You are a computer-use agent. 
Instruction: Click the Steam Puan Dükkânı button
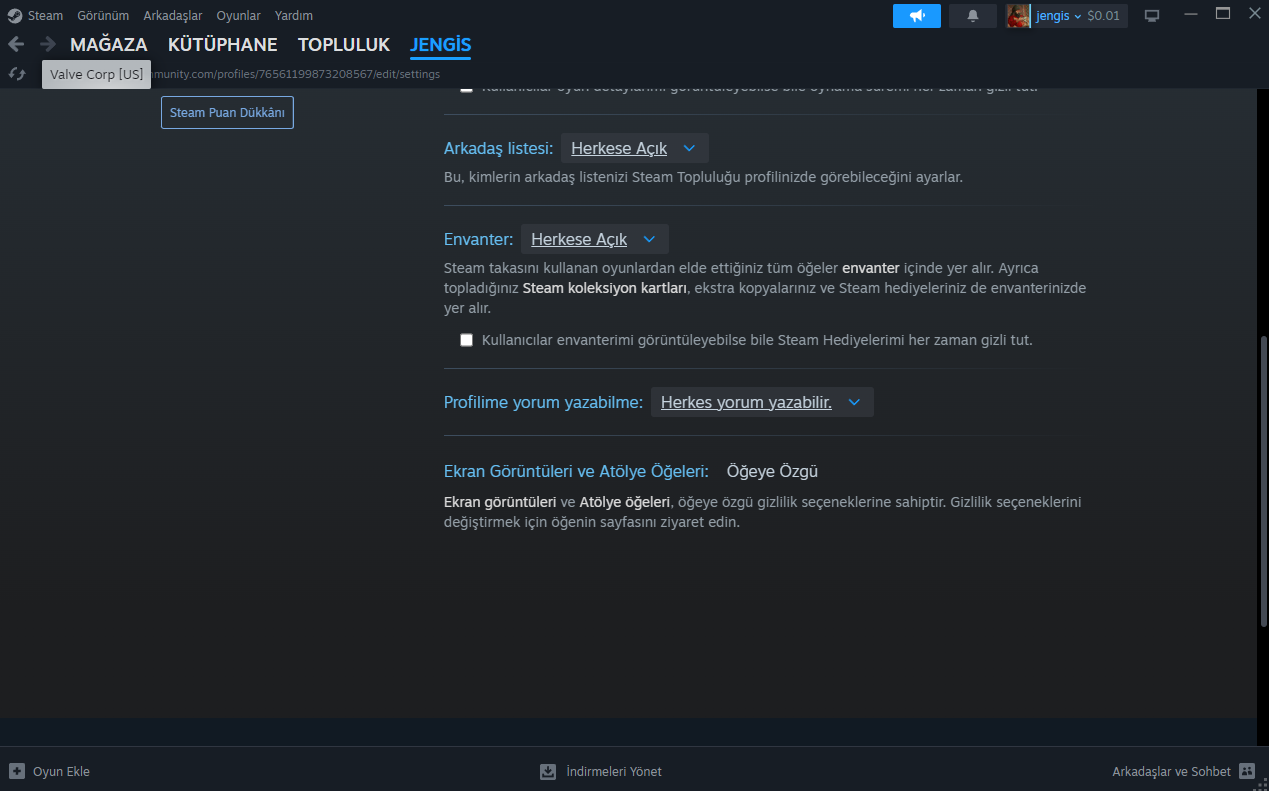227,113
